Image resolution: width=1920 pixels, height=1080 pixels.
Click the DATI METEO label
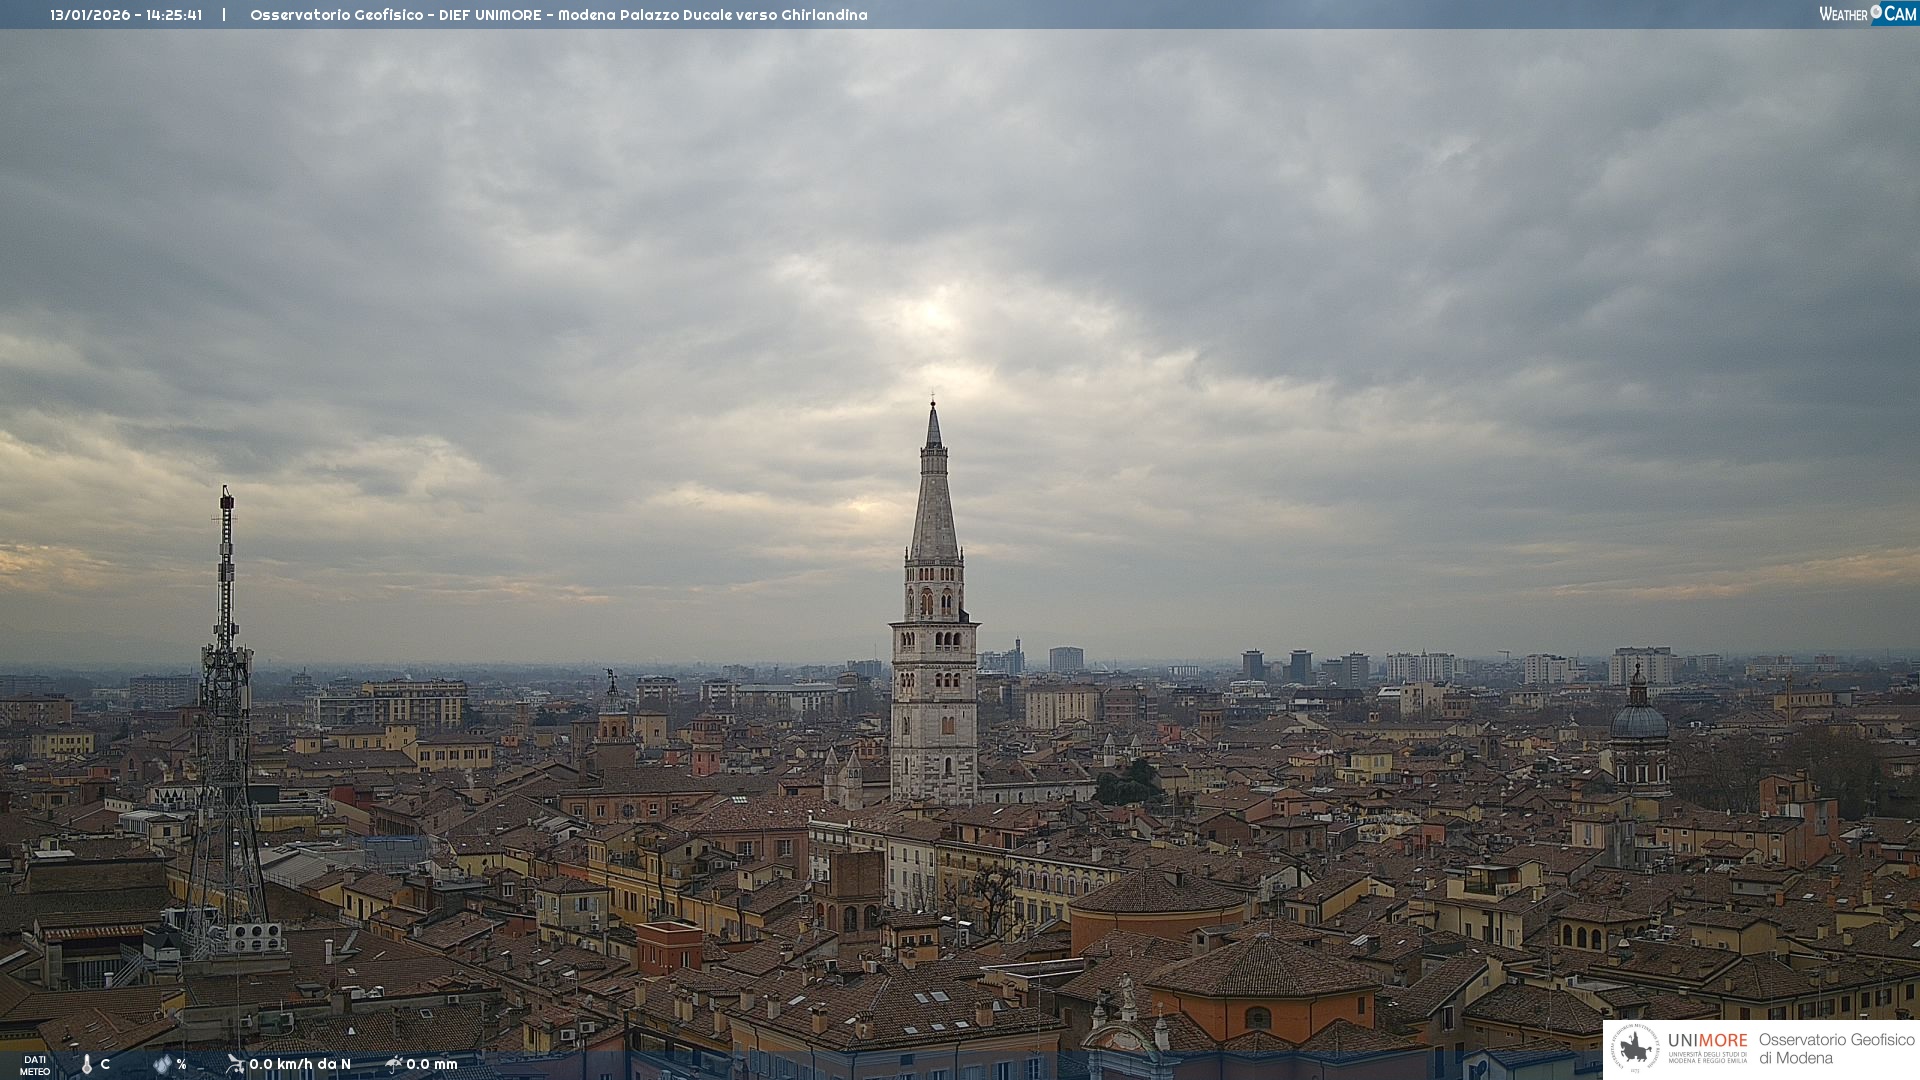[x=35, y=1066]
